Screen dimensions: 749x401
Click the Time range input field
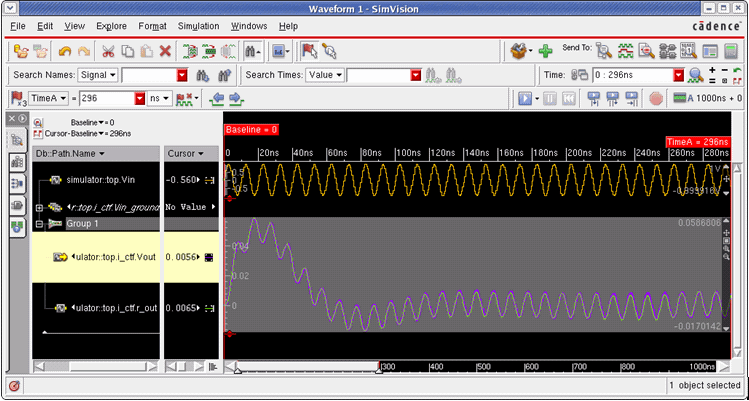[631, 75]
